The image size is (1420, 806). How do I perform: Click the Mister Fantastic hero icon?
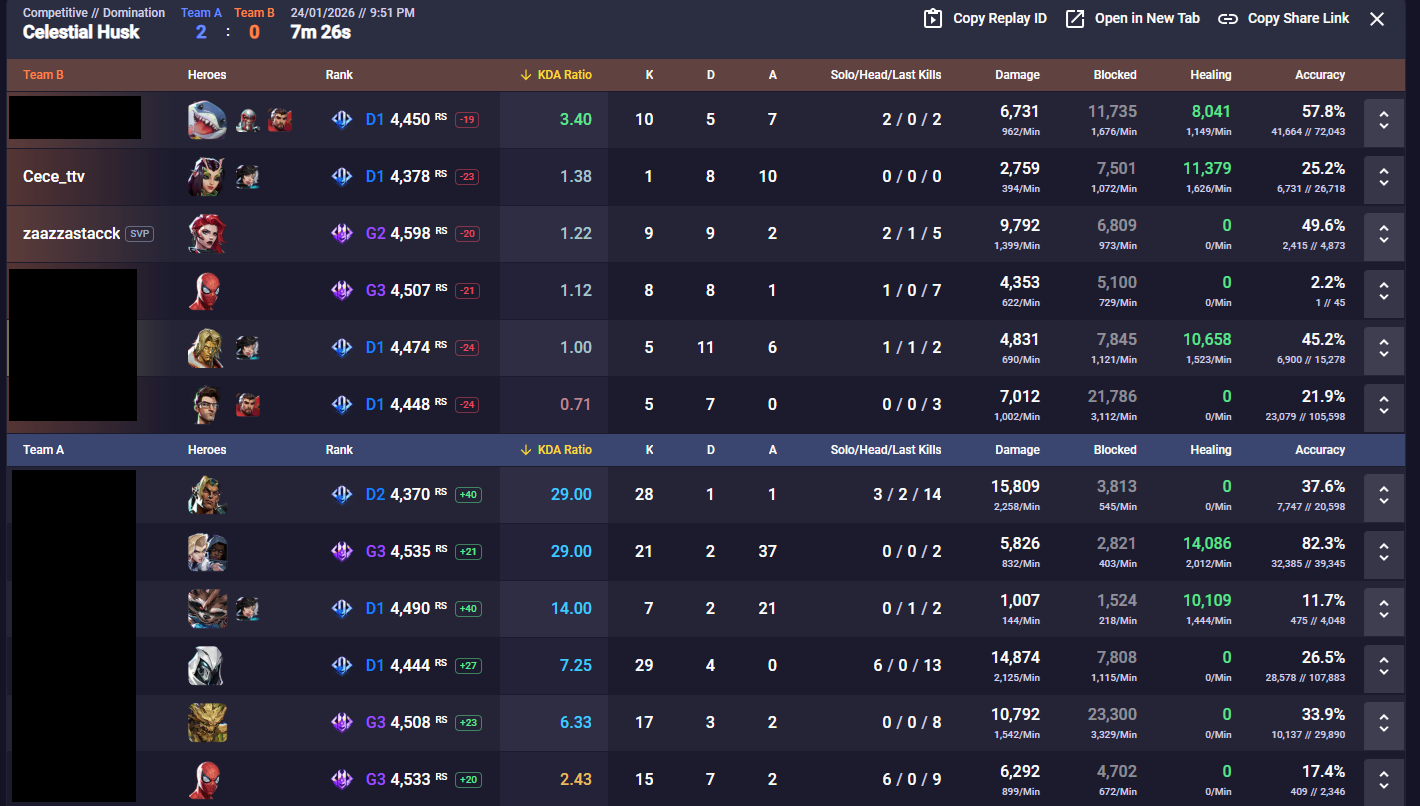click(207, 405)
